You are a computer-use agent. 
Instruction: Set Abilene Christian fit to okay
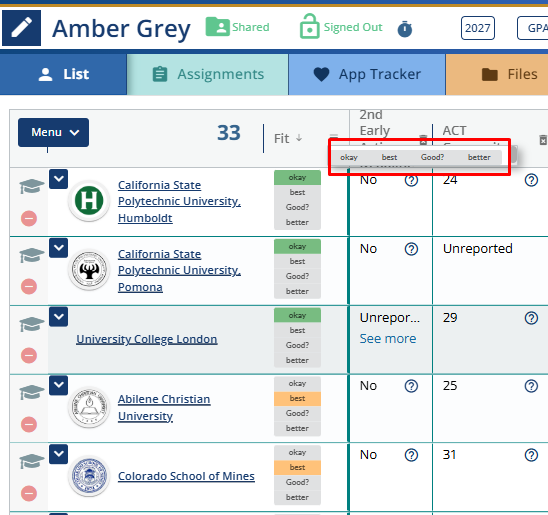297,384
